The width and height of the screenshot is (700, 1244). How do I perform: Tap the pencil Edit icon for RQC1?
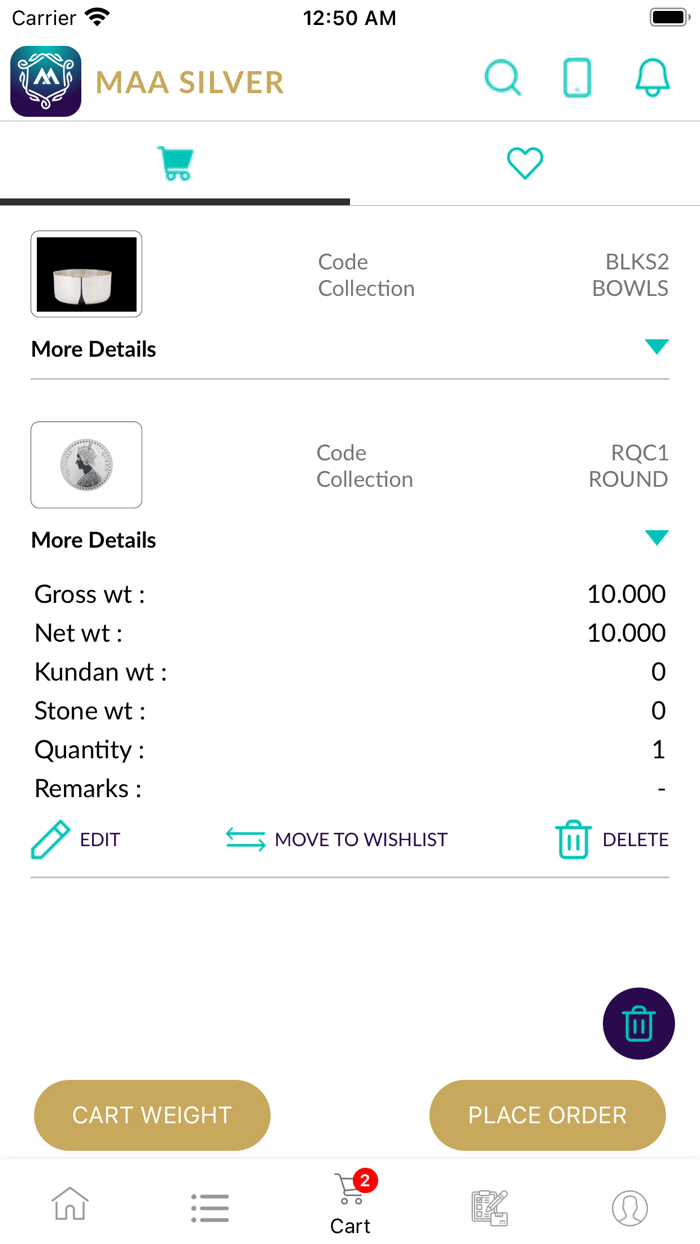point(51,840)
